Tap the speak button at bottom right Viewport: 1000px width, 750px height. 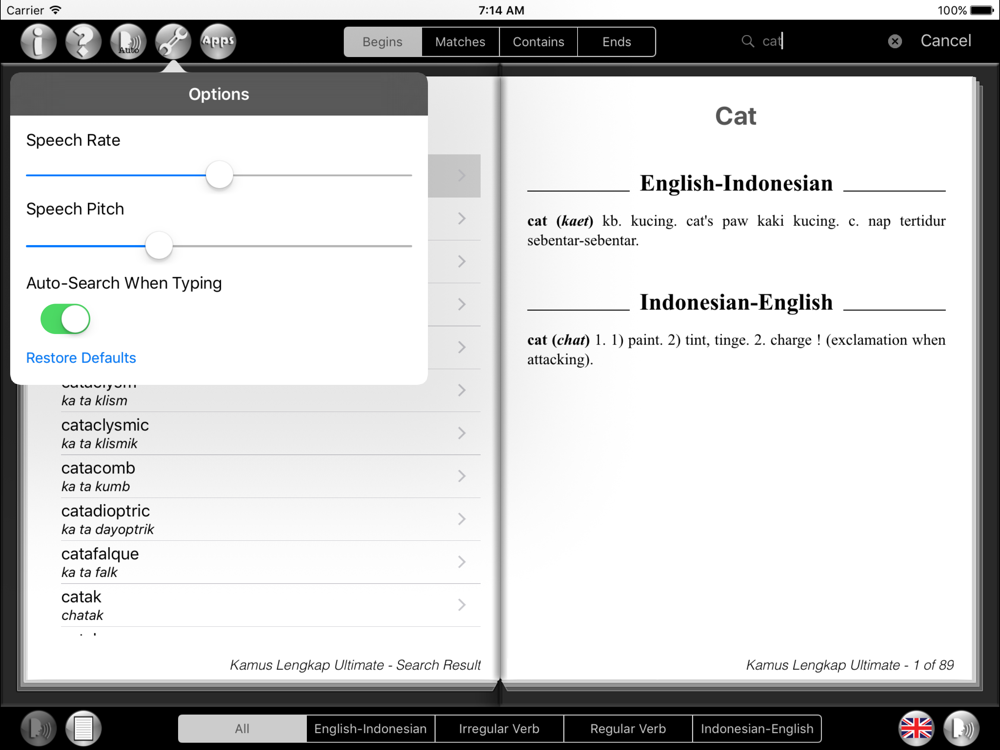pyautogui.click(x=961, y=728)
